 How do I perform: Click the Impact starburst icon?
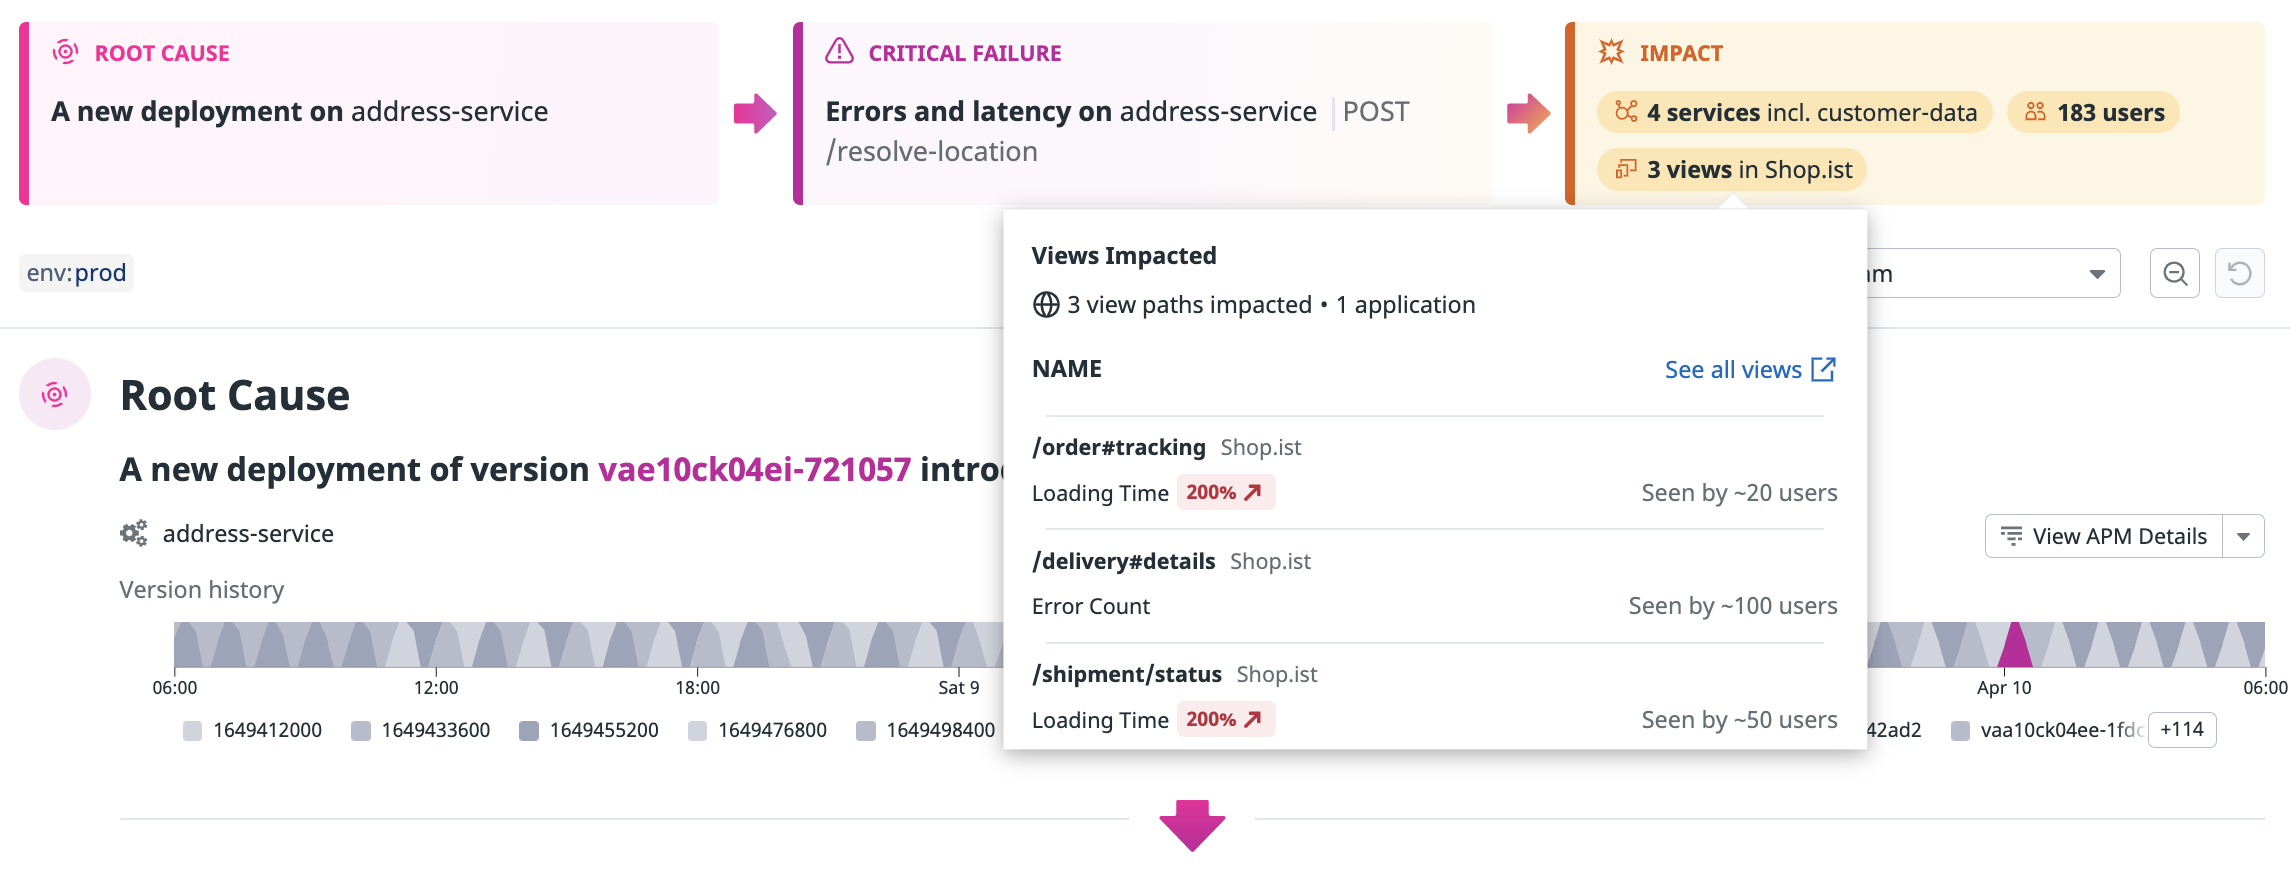[x=1611, y=51]
